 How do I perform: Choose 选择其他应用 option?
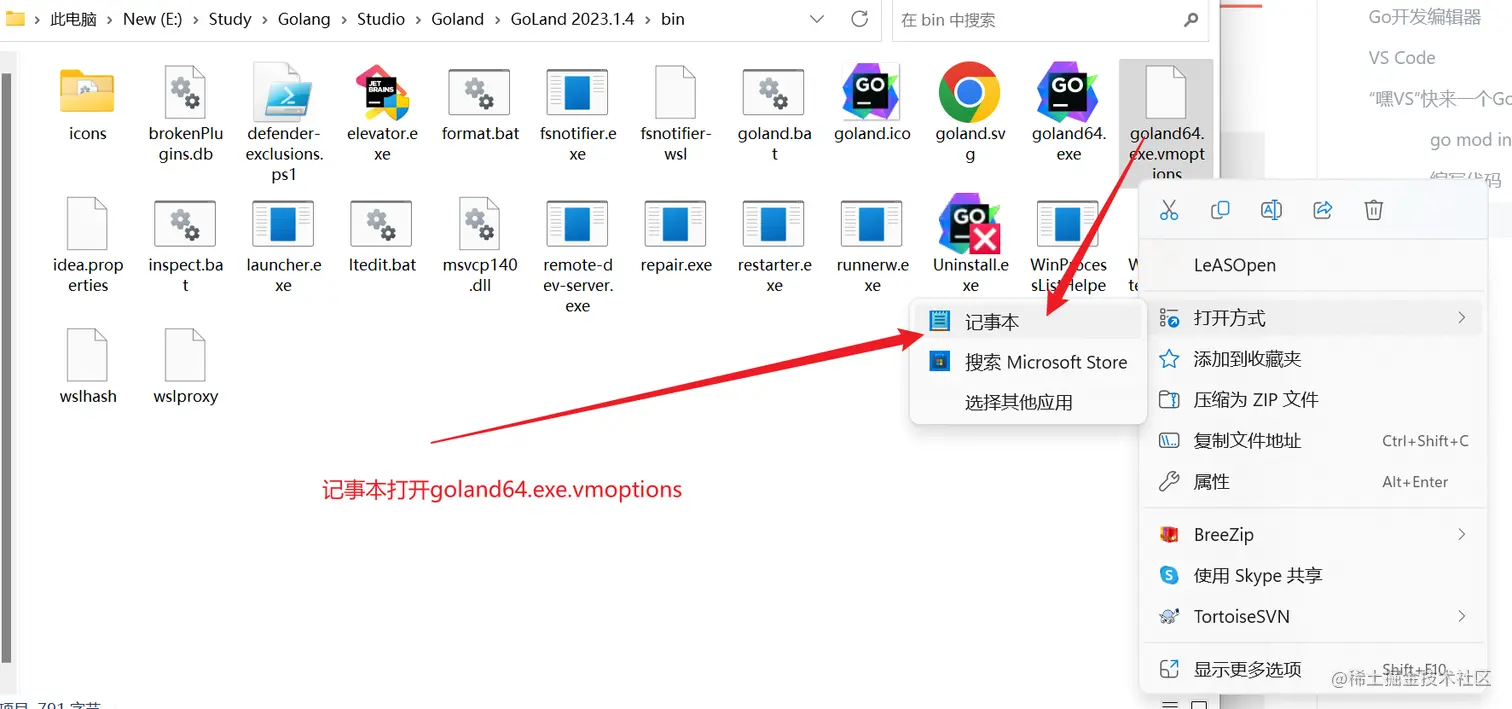[x=1029, y=402]
